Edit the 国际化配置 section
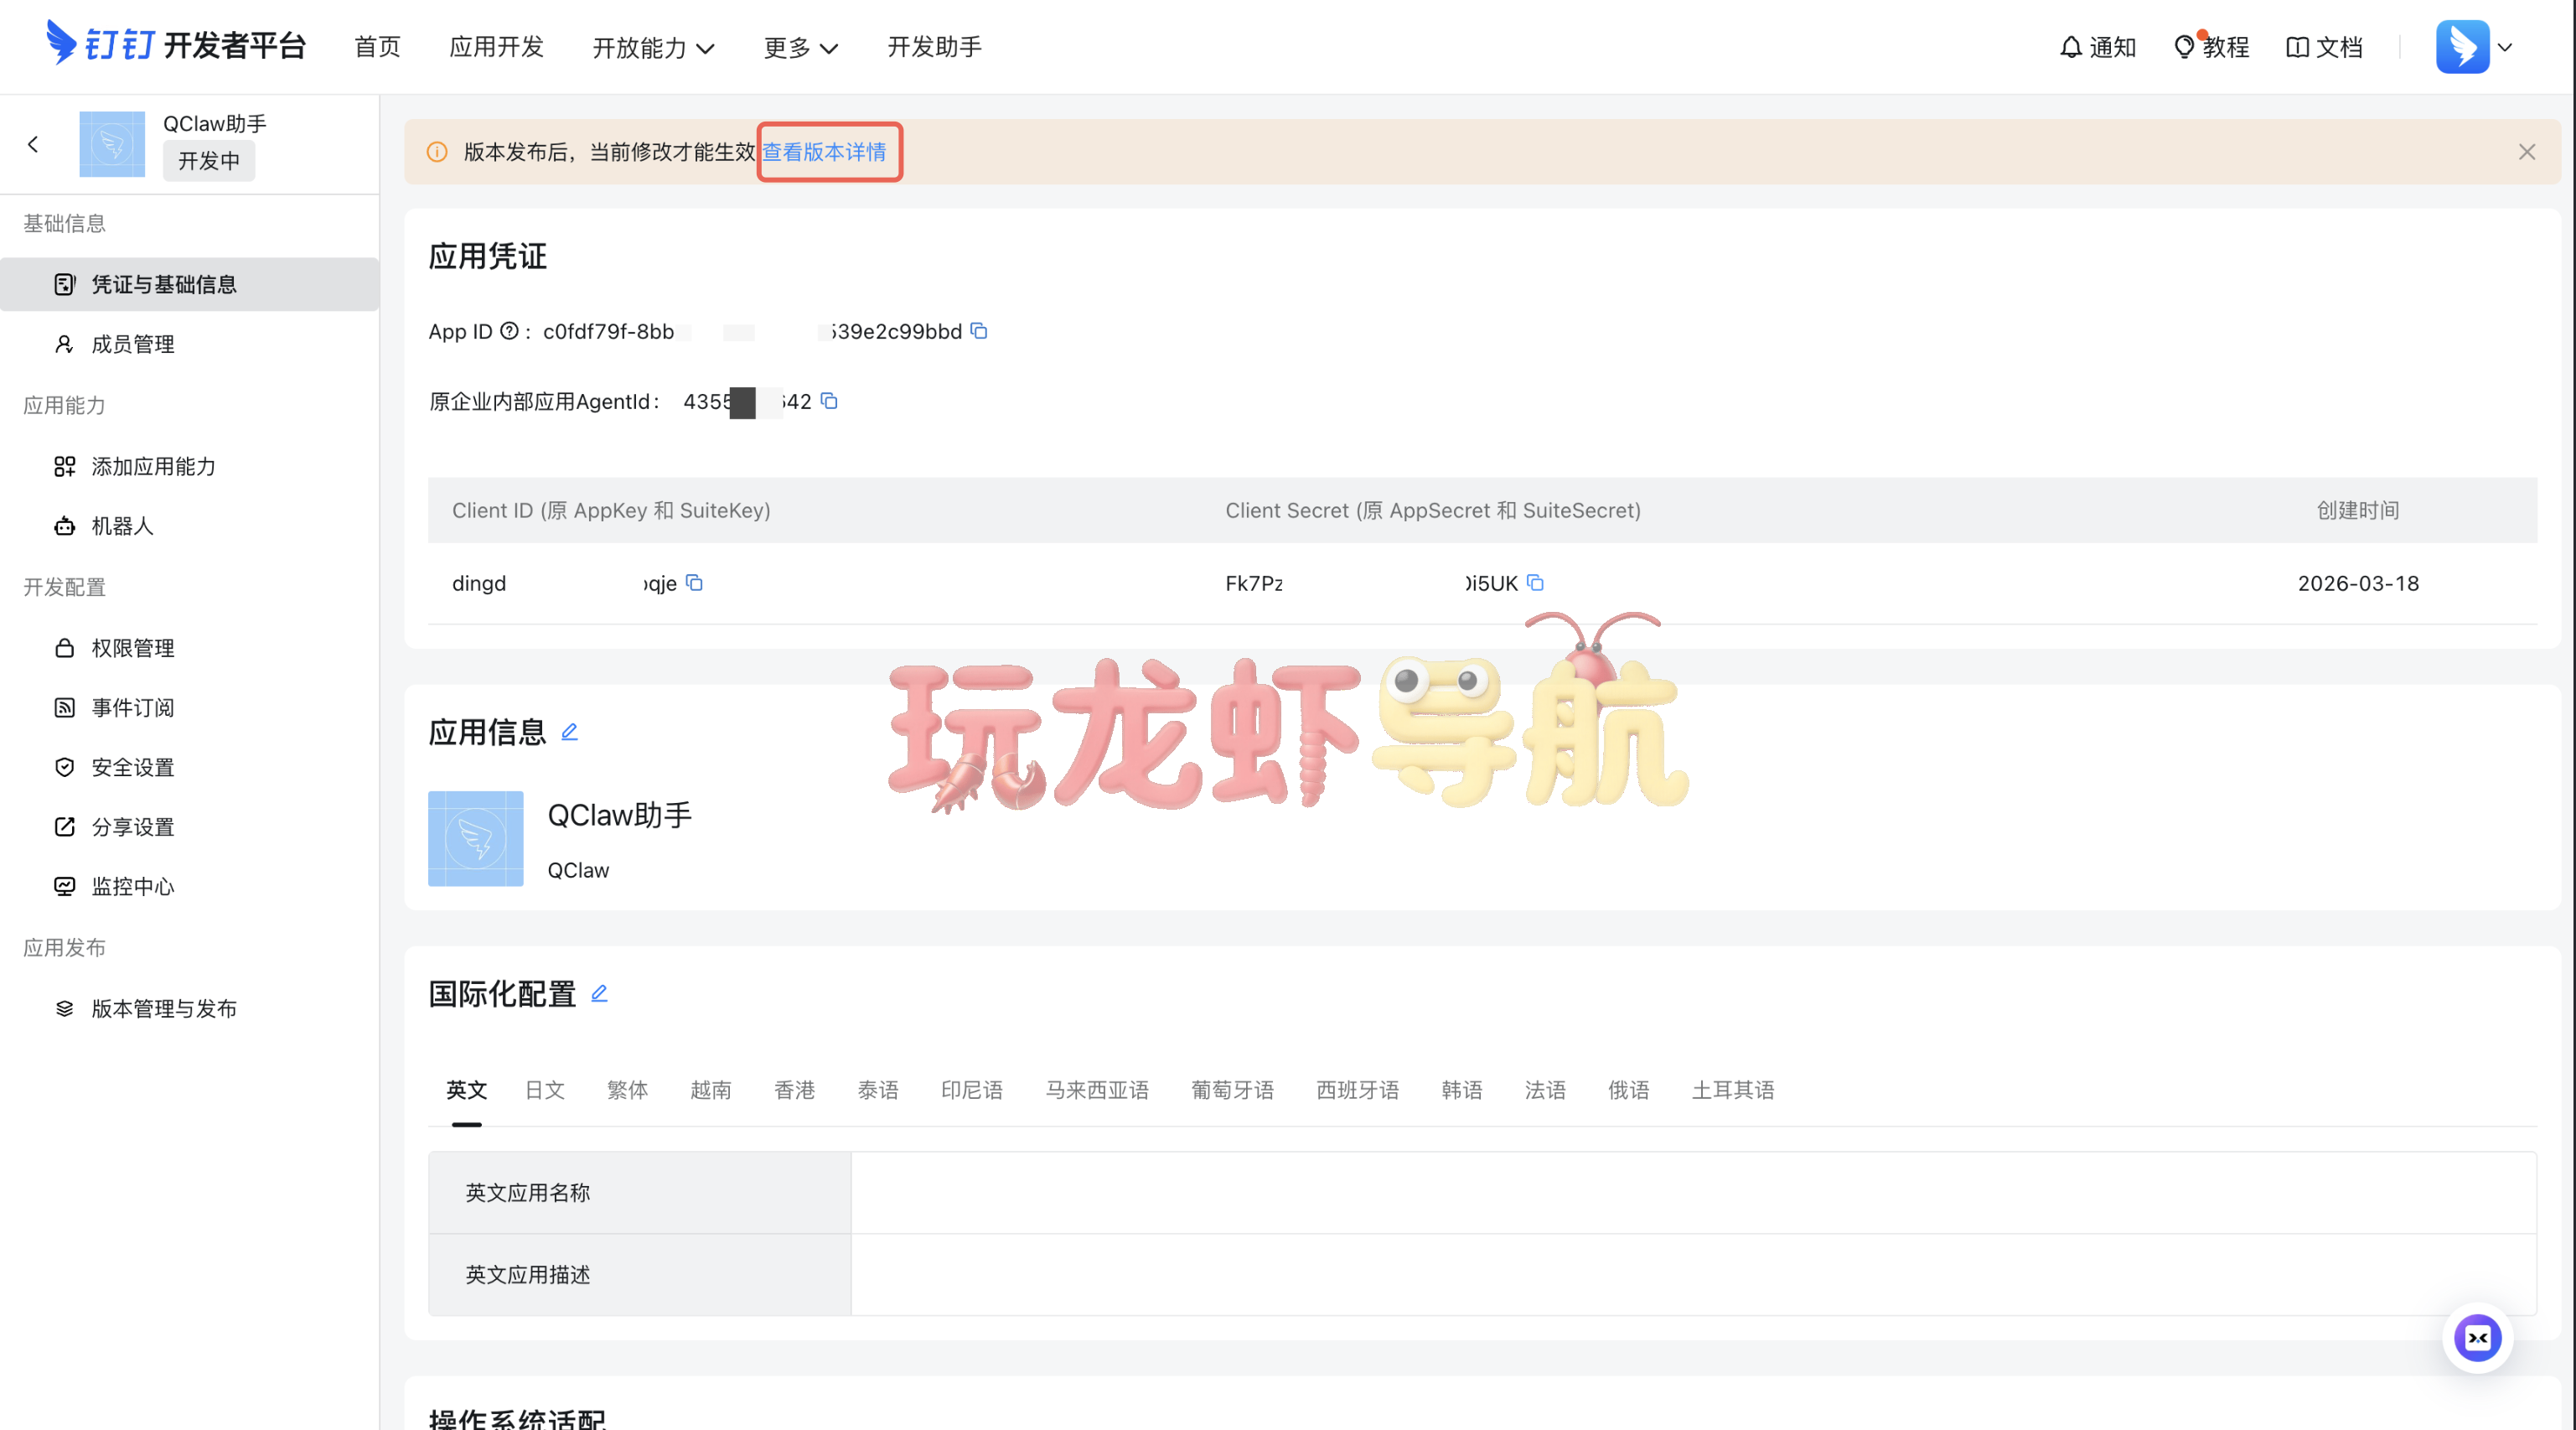This screenshot has height=1430, width=2576. tap(599, 994)
